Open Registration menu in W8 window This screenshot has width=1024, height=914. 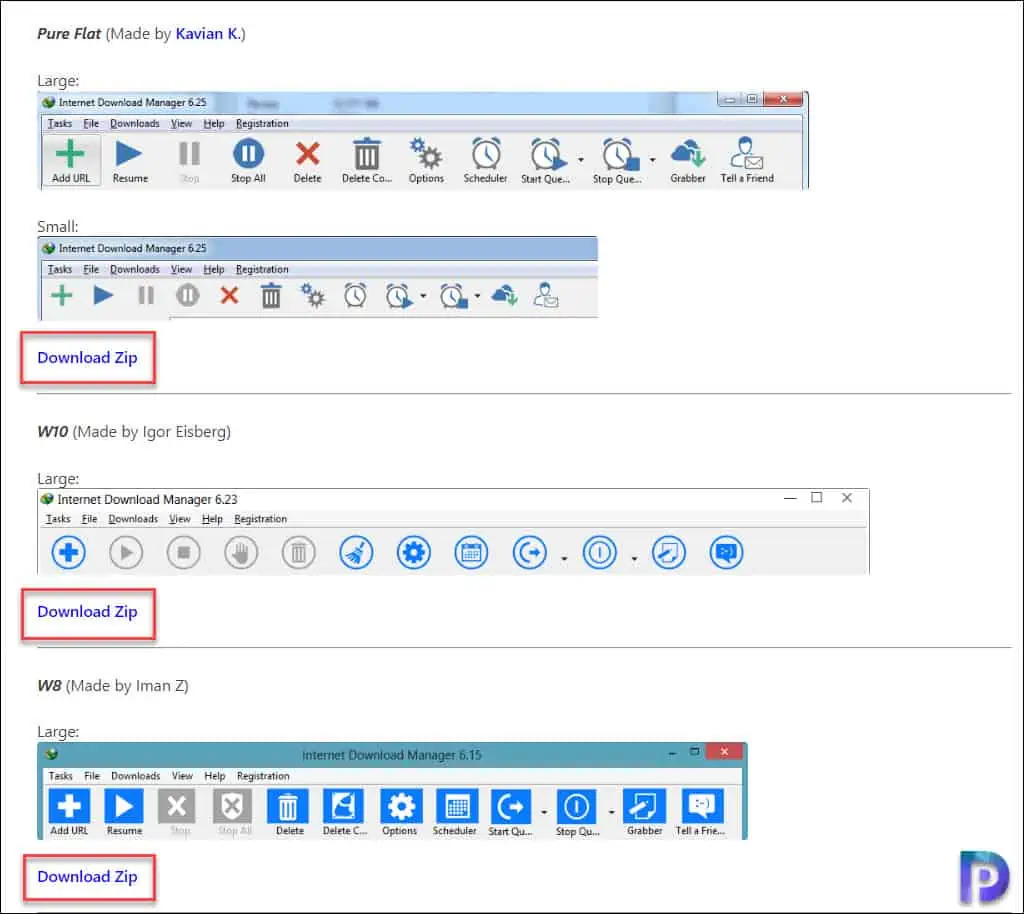[263, 776]
